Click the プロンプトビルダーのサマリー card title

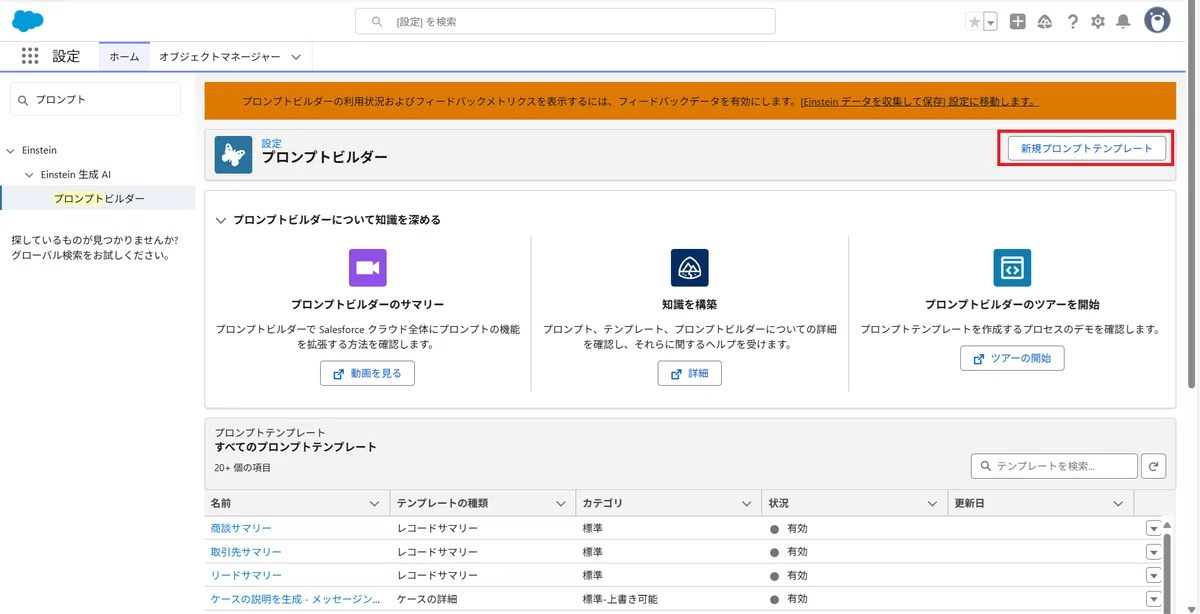(368, 305)
